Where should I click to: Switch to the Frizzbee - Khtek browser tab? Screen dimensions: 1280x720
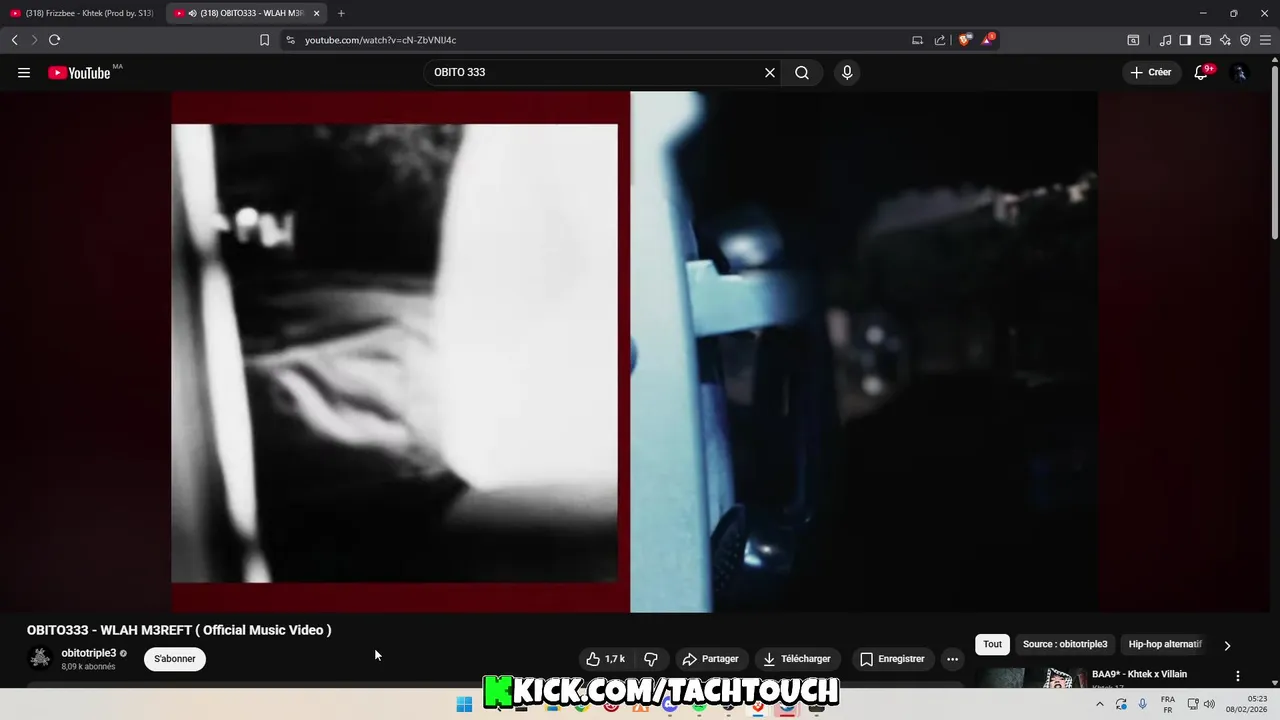(82, 13)
